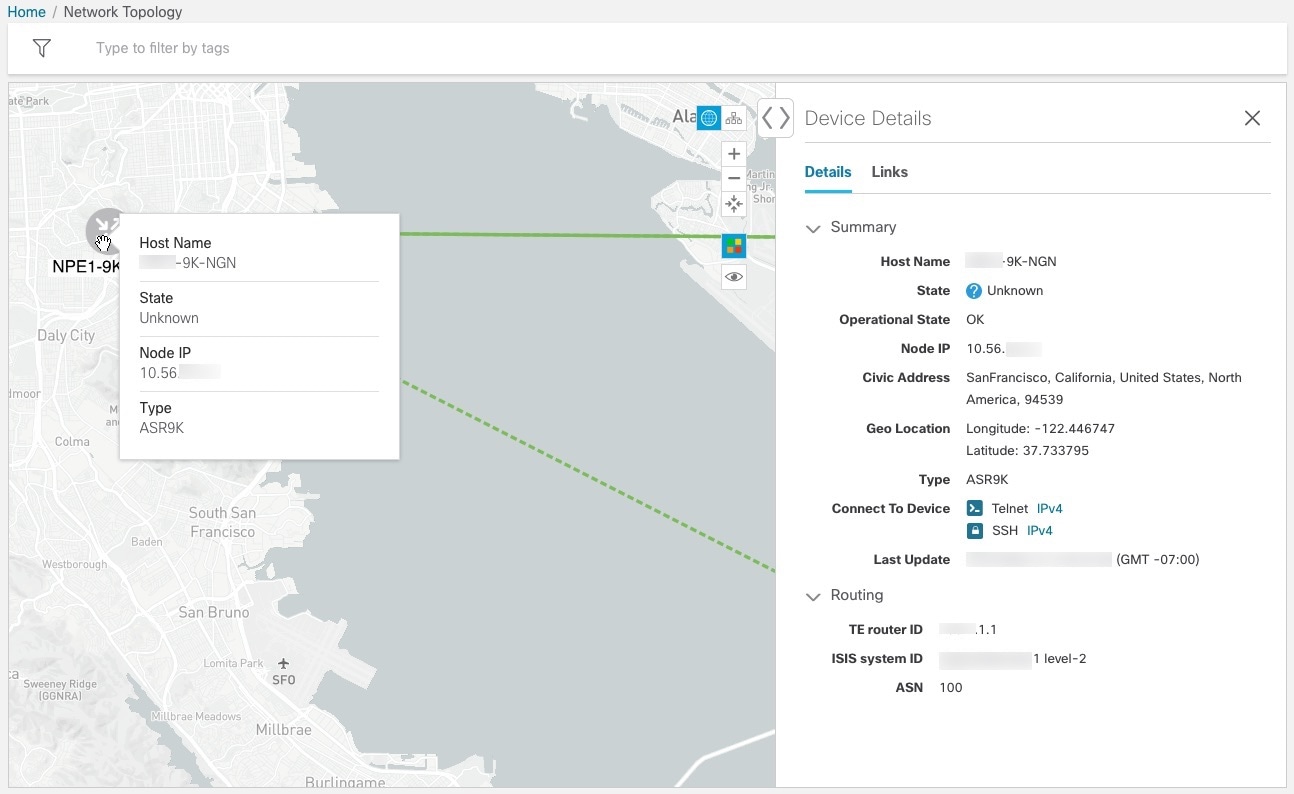
Task: Click the Telnet terminal icon
Action: click(974, 509)
